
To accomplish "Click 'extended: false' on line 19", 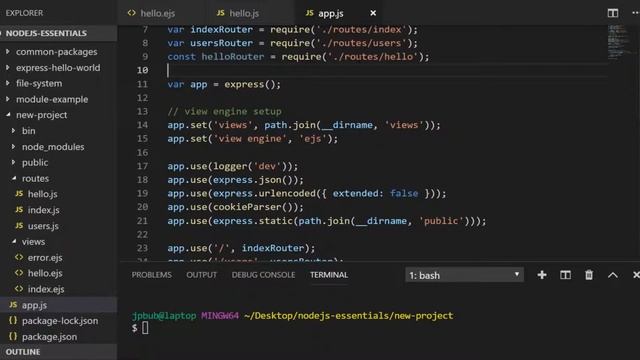I will point(376,193).
